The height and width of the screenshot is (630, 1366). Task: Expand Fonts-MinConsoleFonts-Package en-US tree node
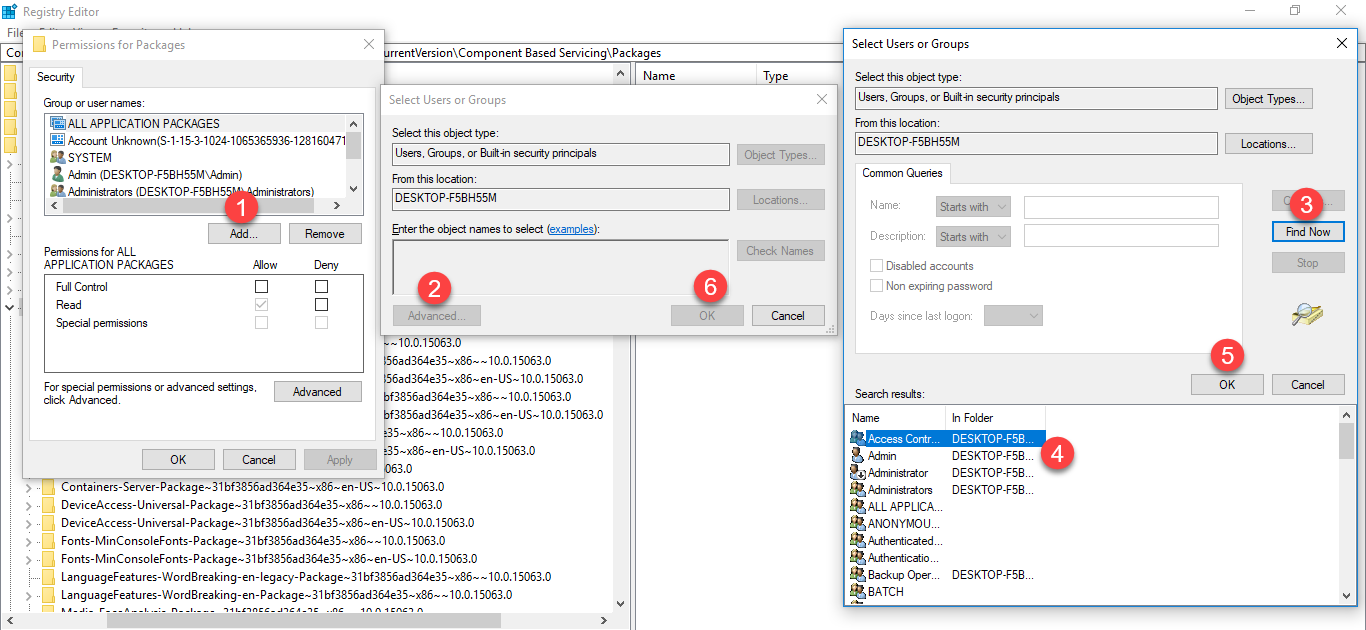click(29, 559)
